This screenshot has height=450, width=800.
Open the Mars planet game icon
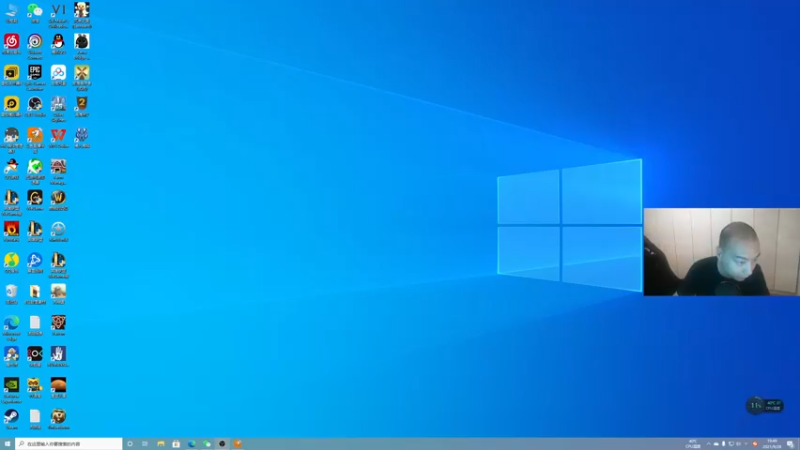point(58,387)
